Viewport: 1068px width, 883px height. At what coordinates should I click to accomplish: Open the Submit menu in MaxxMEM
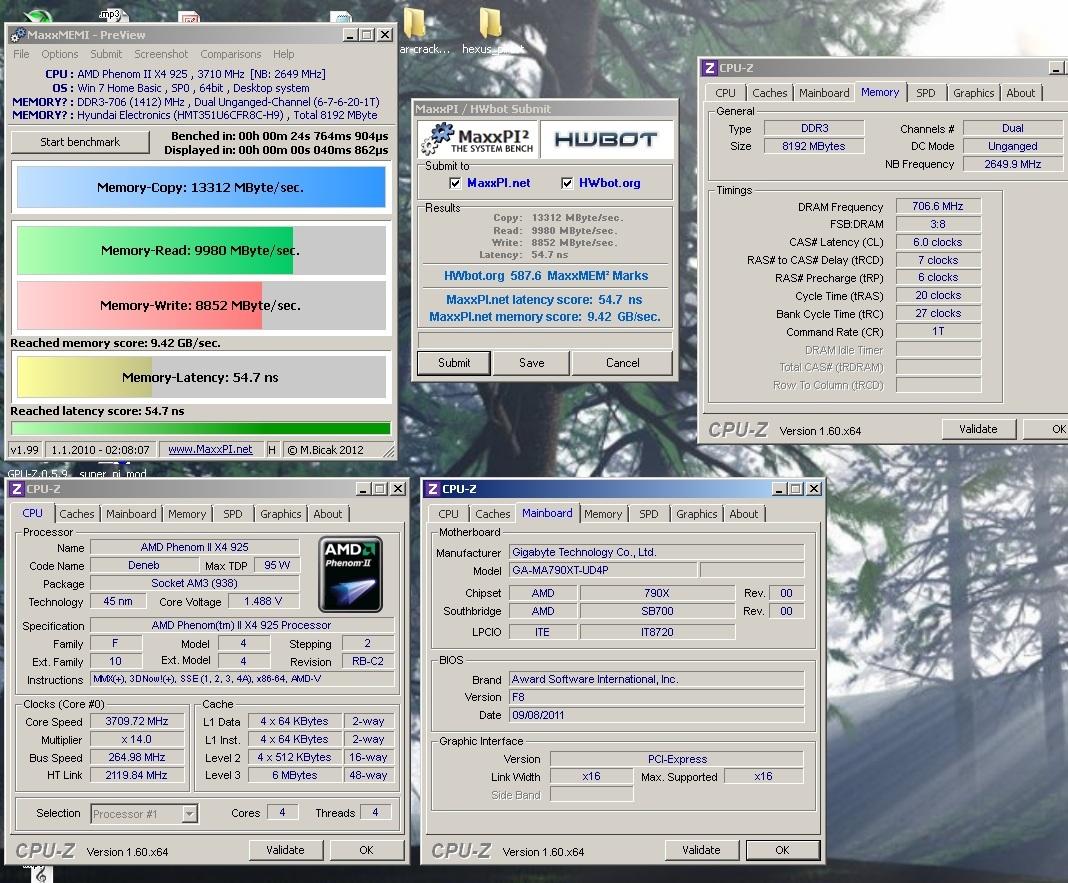pyautogui.click(x=106, y=54)
